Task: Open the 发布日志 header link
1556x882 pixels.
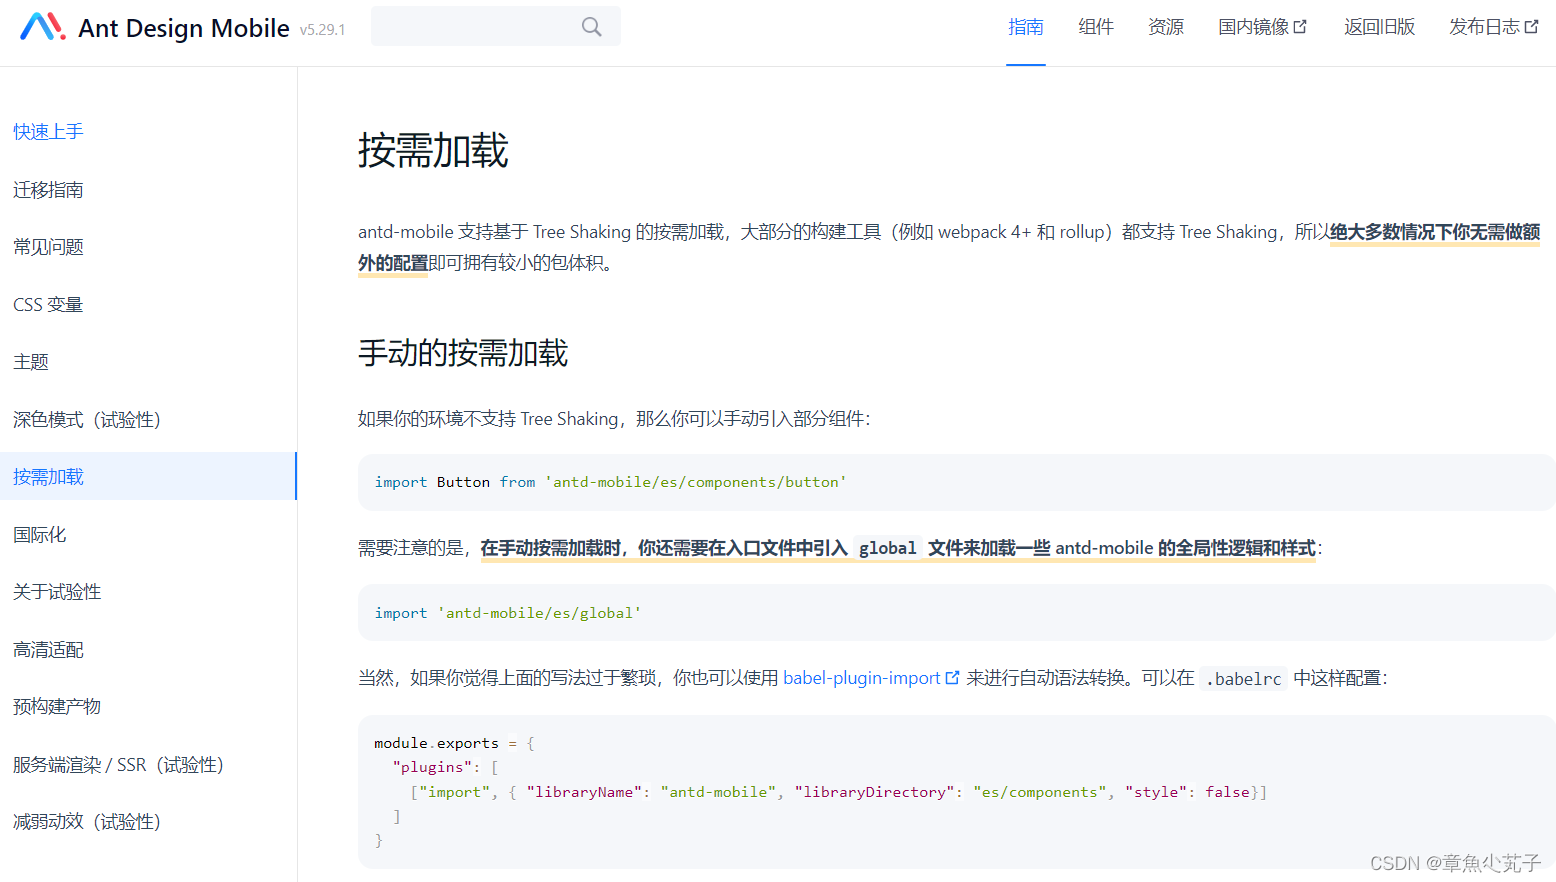Action: pyautogui.click(x=1493, y=27)
